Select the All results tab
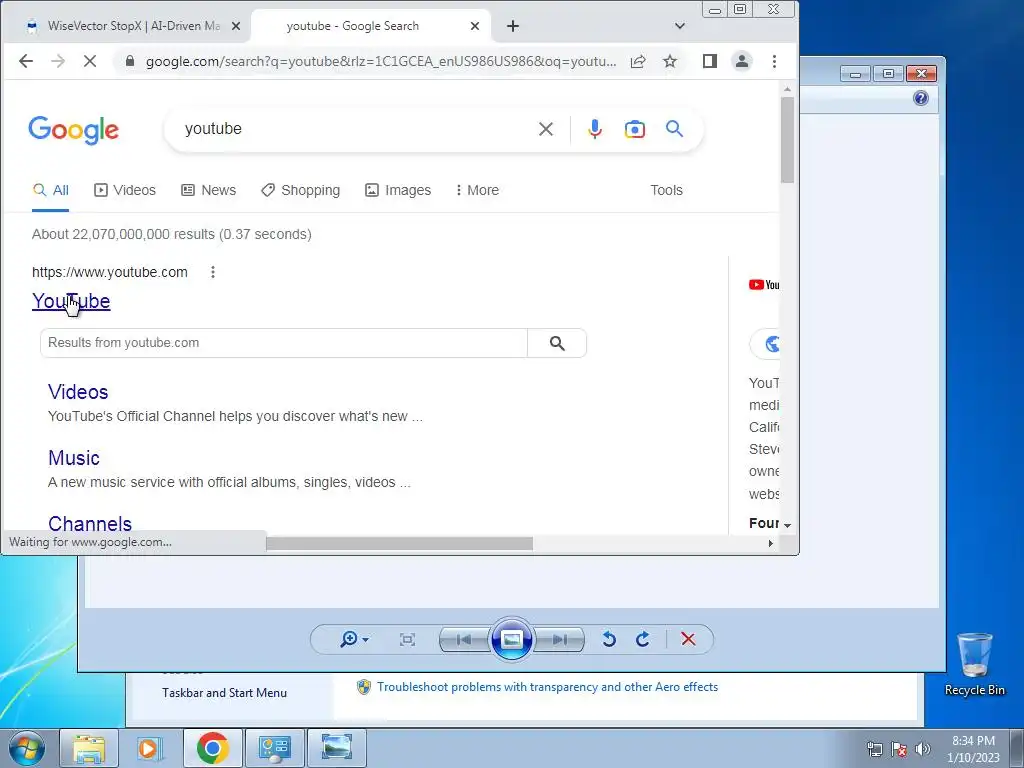 pos(51,190)
